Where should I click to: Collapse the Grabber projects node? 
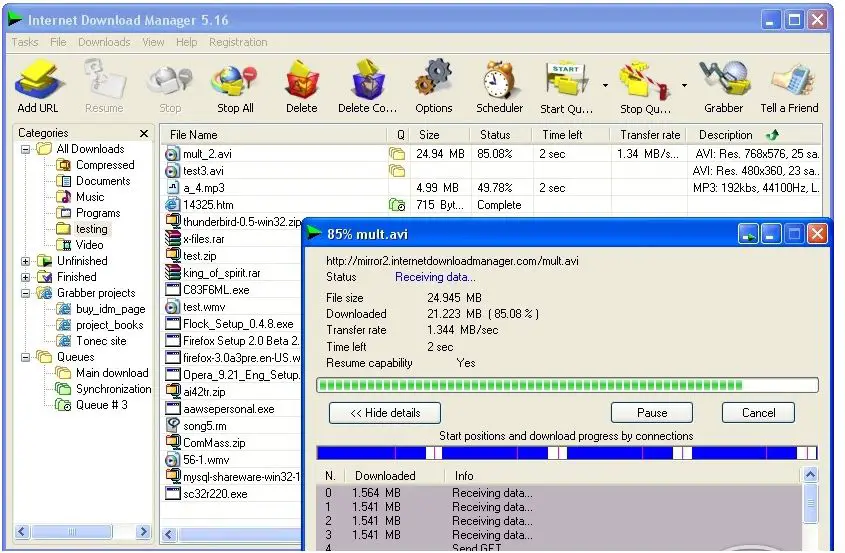click(25, 294)
